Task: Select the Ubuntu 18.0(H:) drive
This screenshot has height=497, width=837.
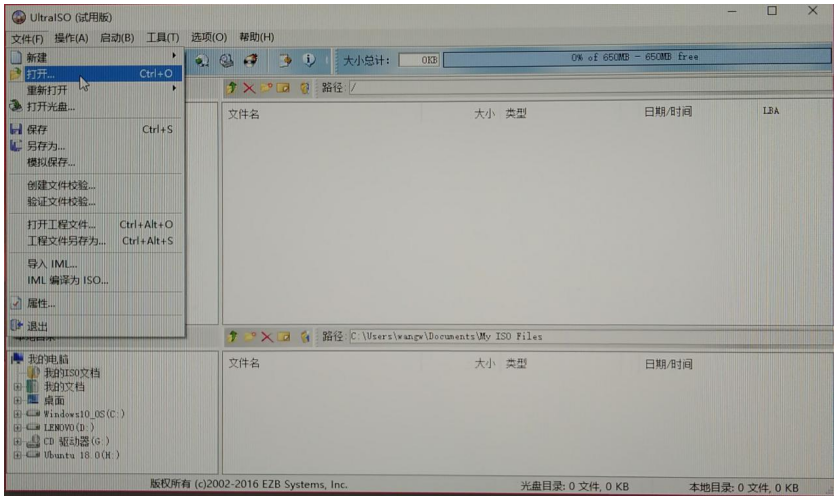Action: point(81,455)
